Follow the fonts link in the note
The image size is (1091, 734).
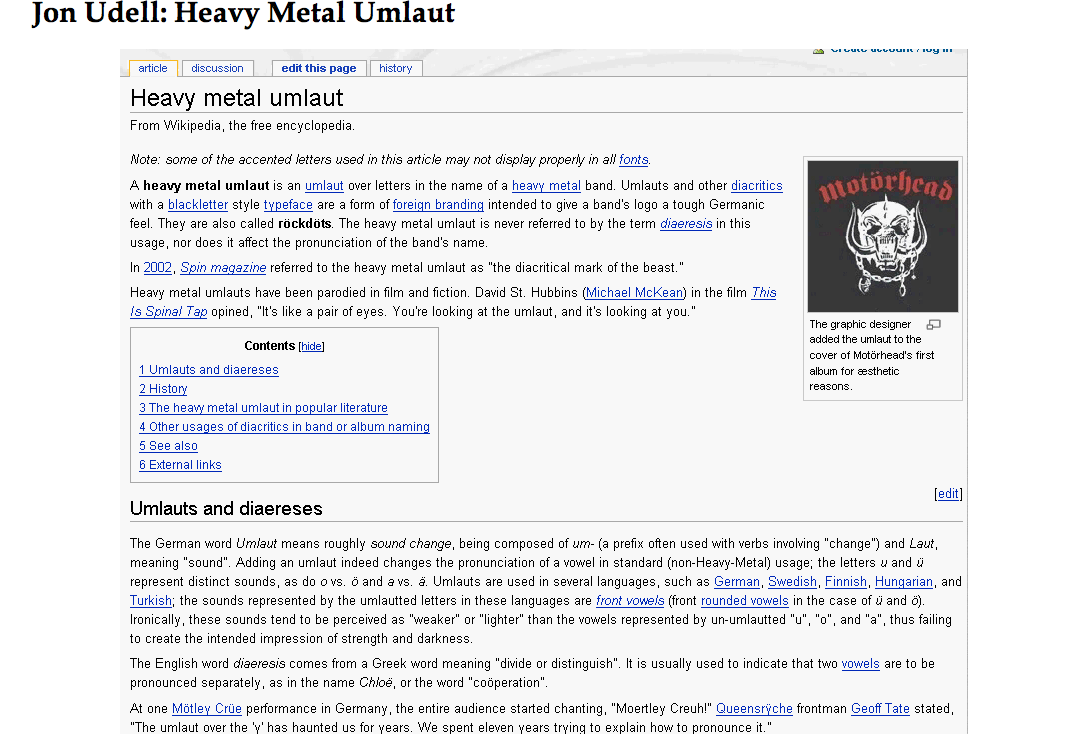(x=634, y=160)
